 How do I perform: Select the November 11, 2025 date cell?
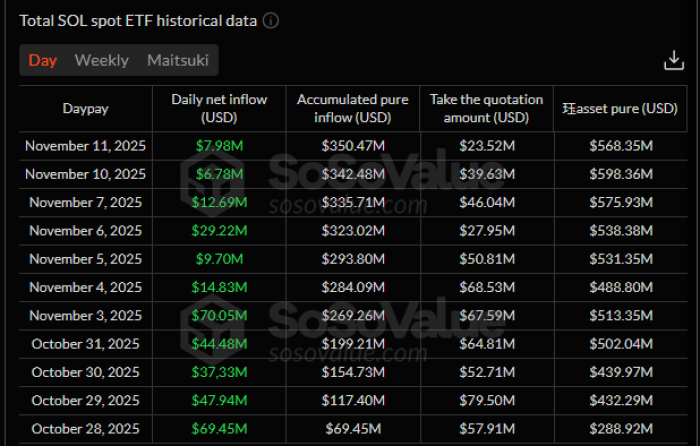pos(86,146)
